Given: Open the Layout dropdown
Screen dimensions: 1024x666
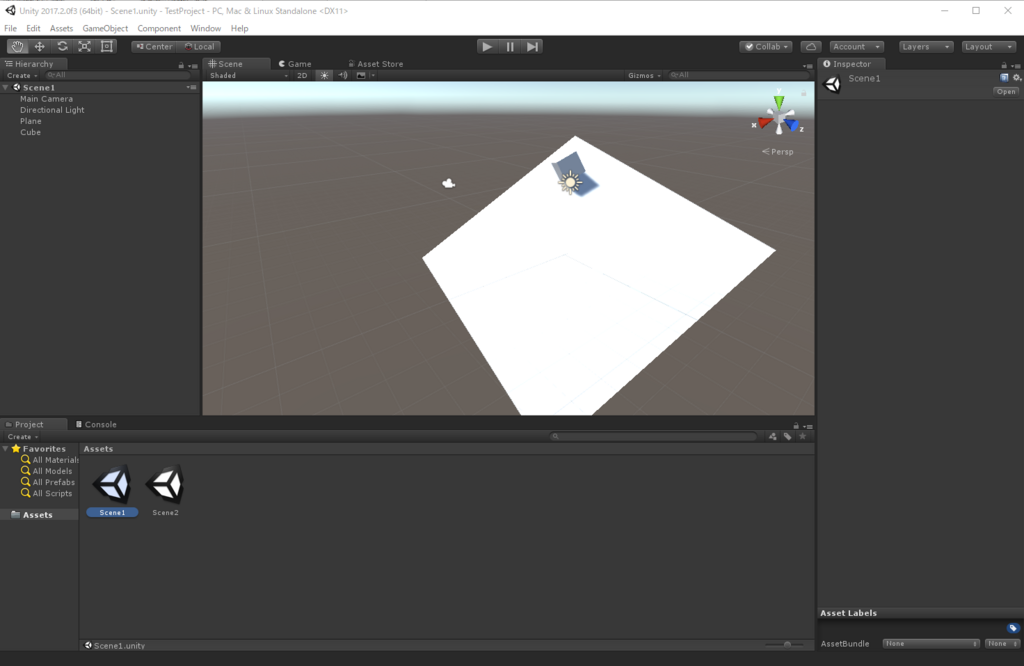Looking at the screenshot, I should pyautogui.click(x=989, y=46).
